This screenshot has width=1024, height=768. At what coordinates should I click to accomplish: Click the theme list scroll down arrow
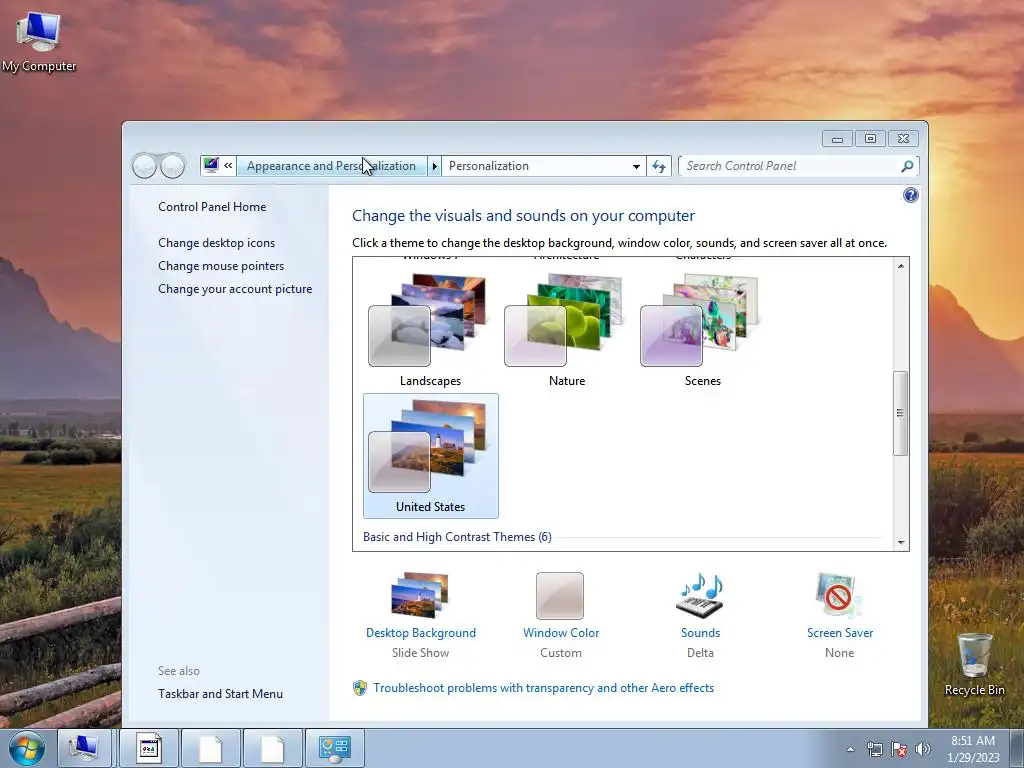tap(901, 542)
